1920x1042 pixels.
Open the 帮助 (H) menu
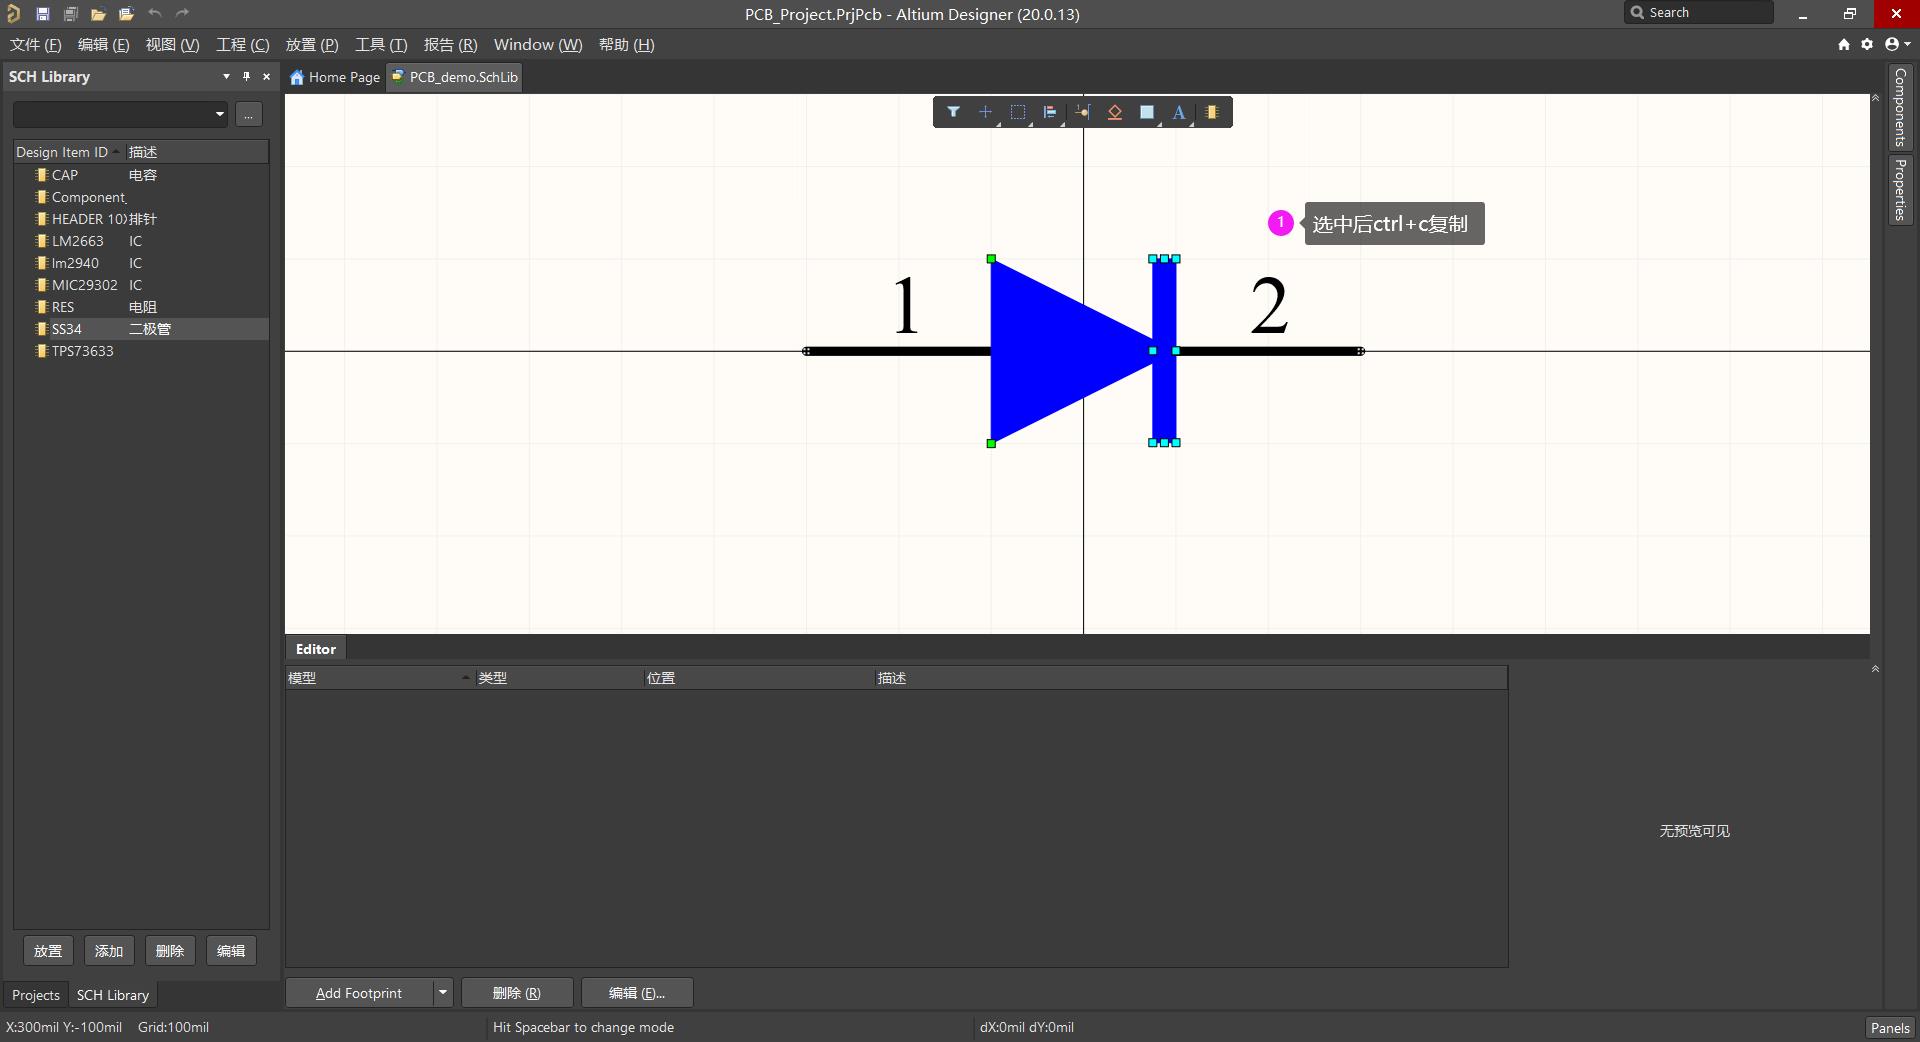tap(626, 45)
